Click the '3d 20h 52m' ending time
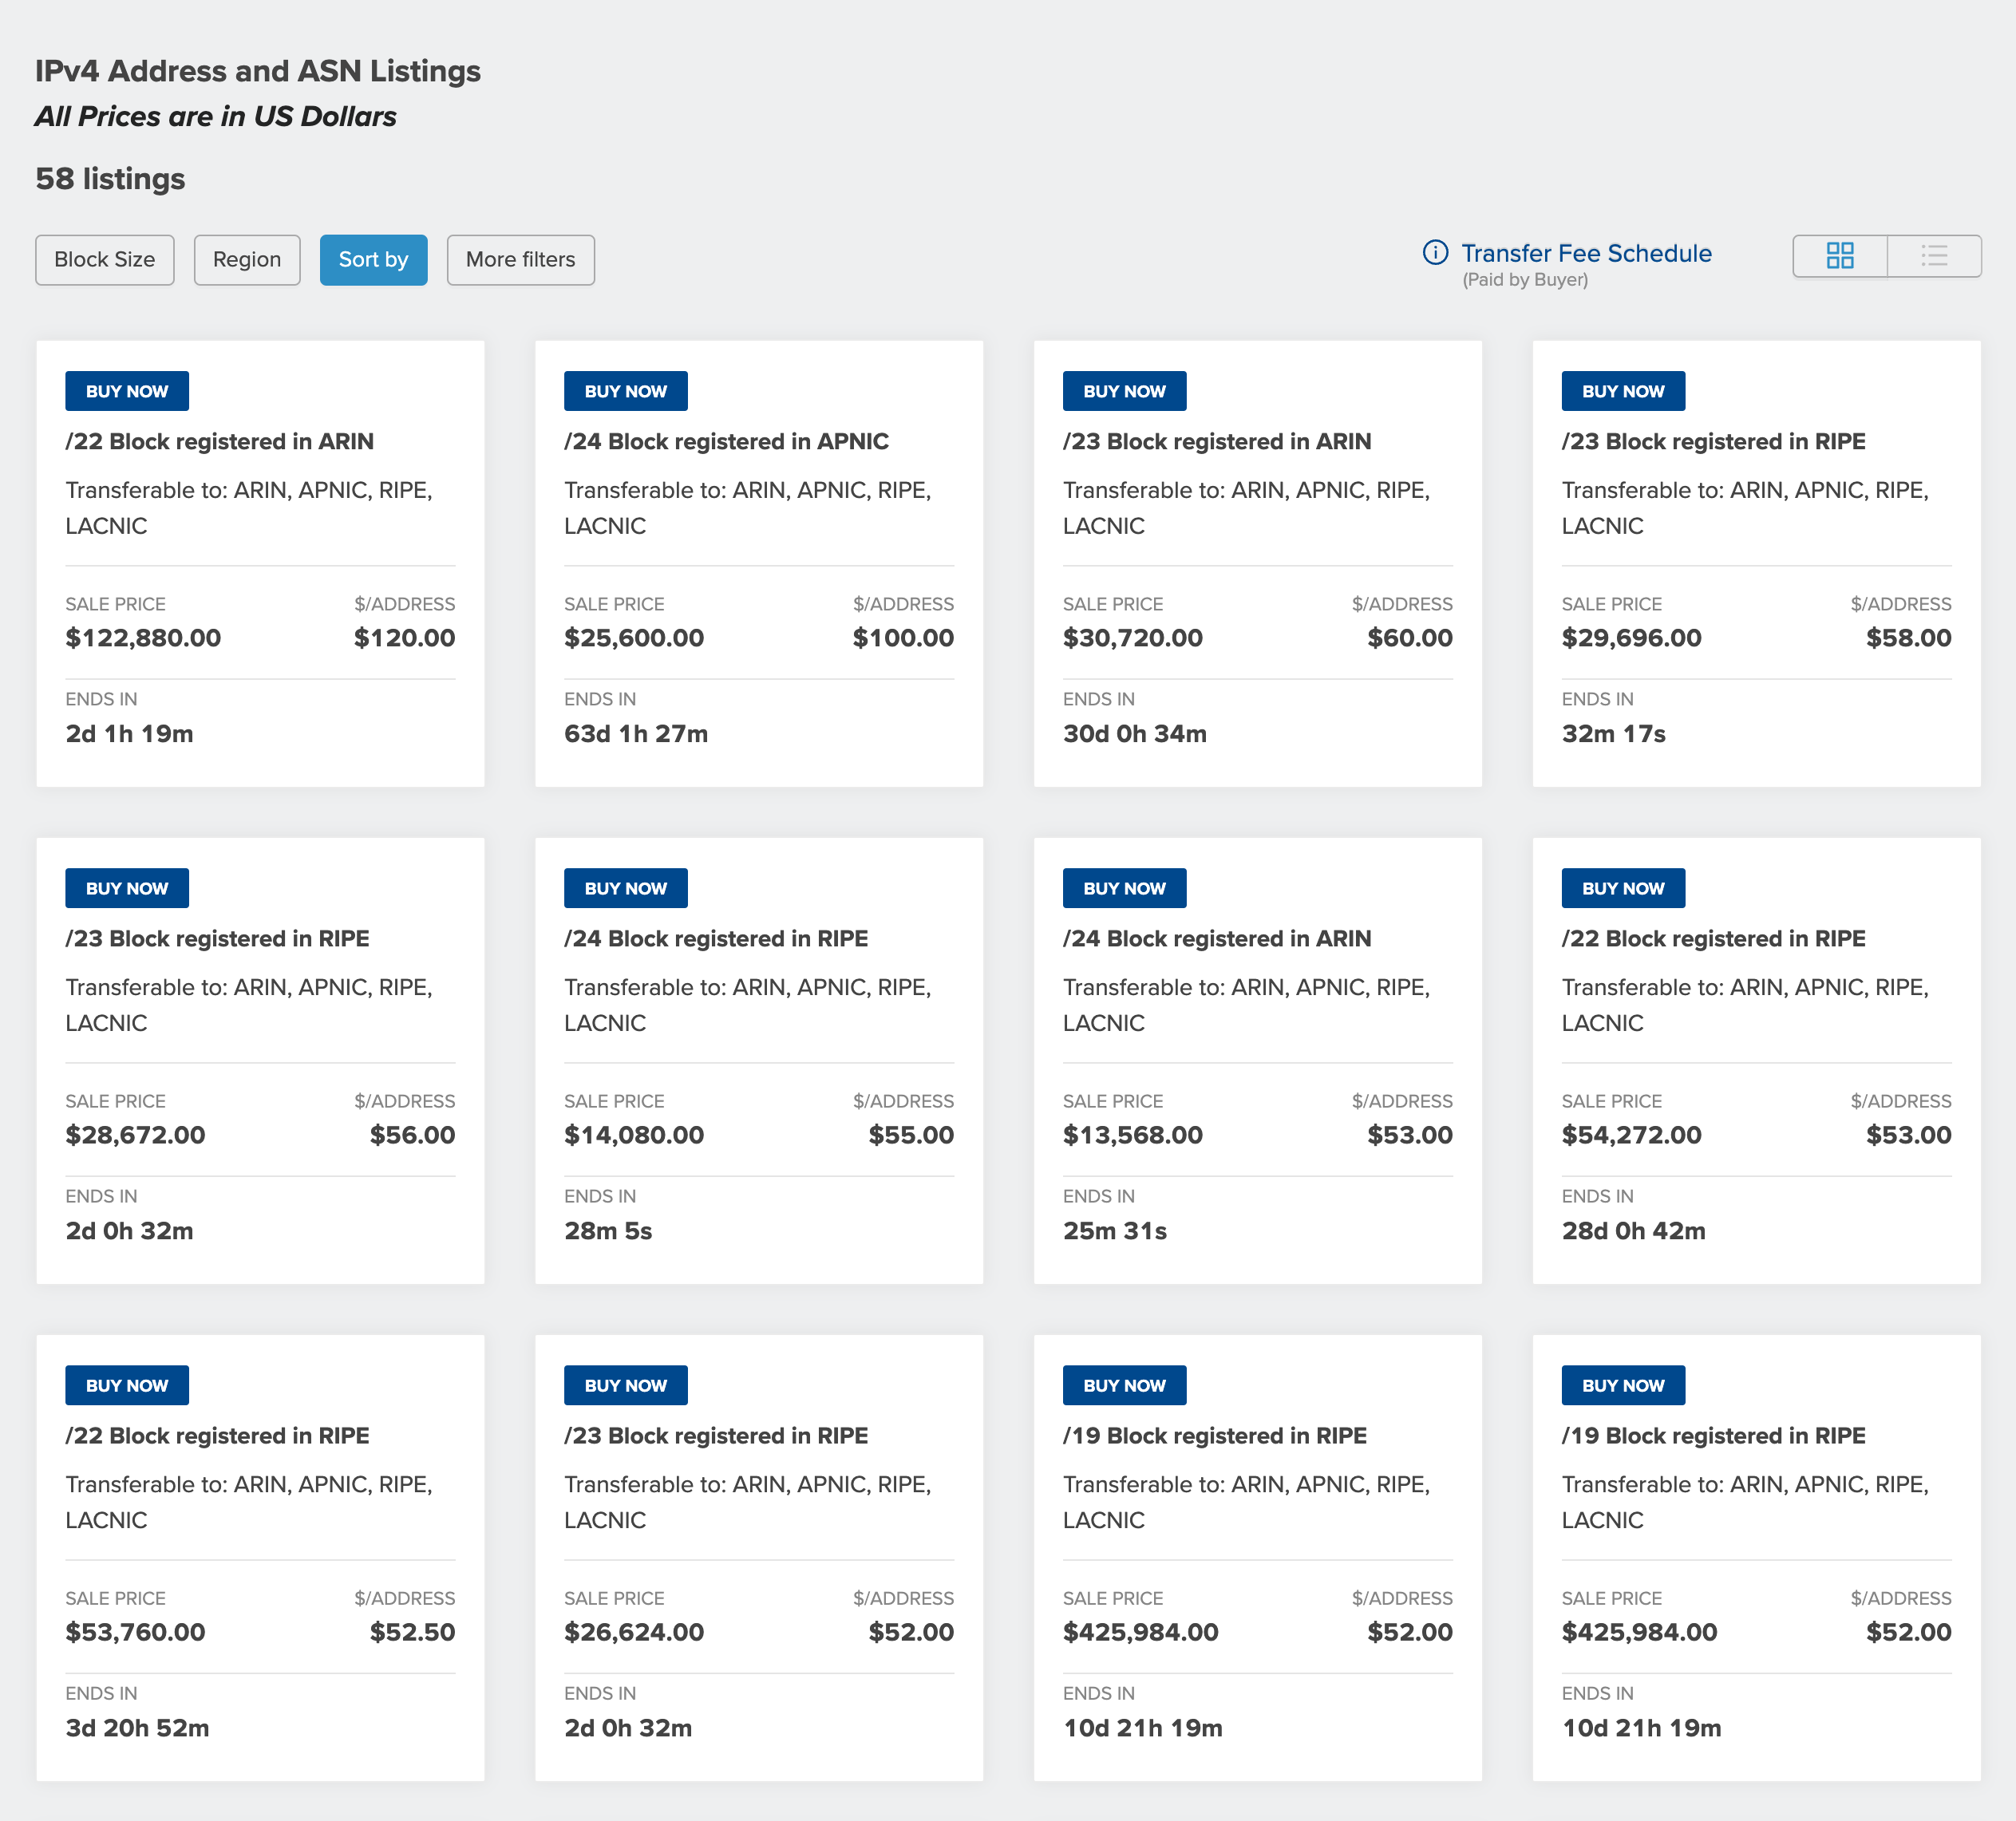Viewport: 2016px width, 1821px height. (x=137, y=1728)
